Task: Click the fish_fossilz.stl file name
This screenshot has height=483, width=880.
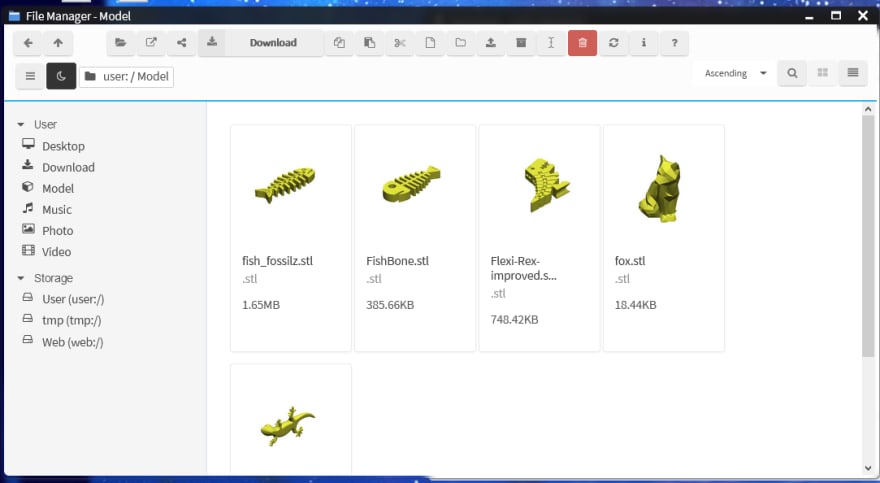Action: point(277,261)
